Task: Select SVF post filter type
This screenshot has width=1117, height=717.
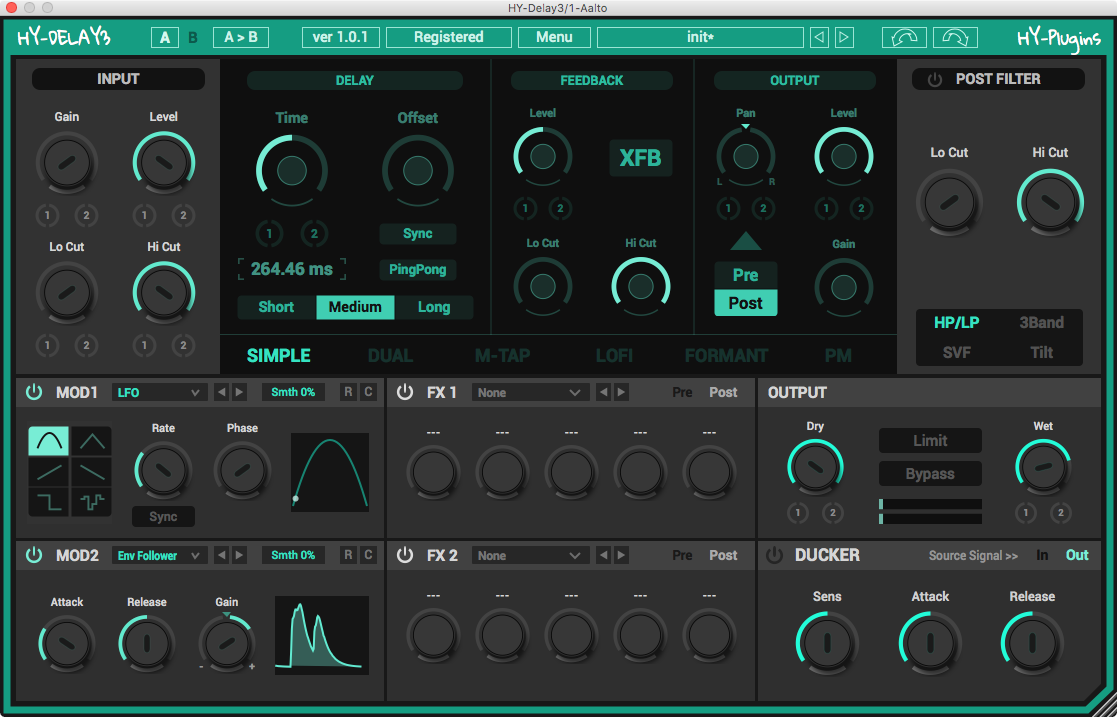Action: 957,352
